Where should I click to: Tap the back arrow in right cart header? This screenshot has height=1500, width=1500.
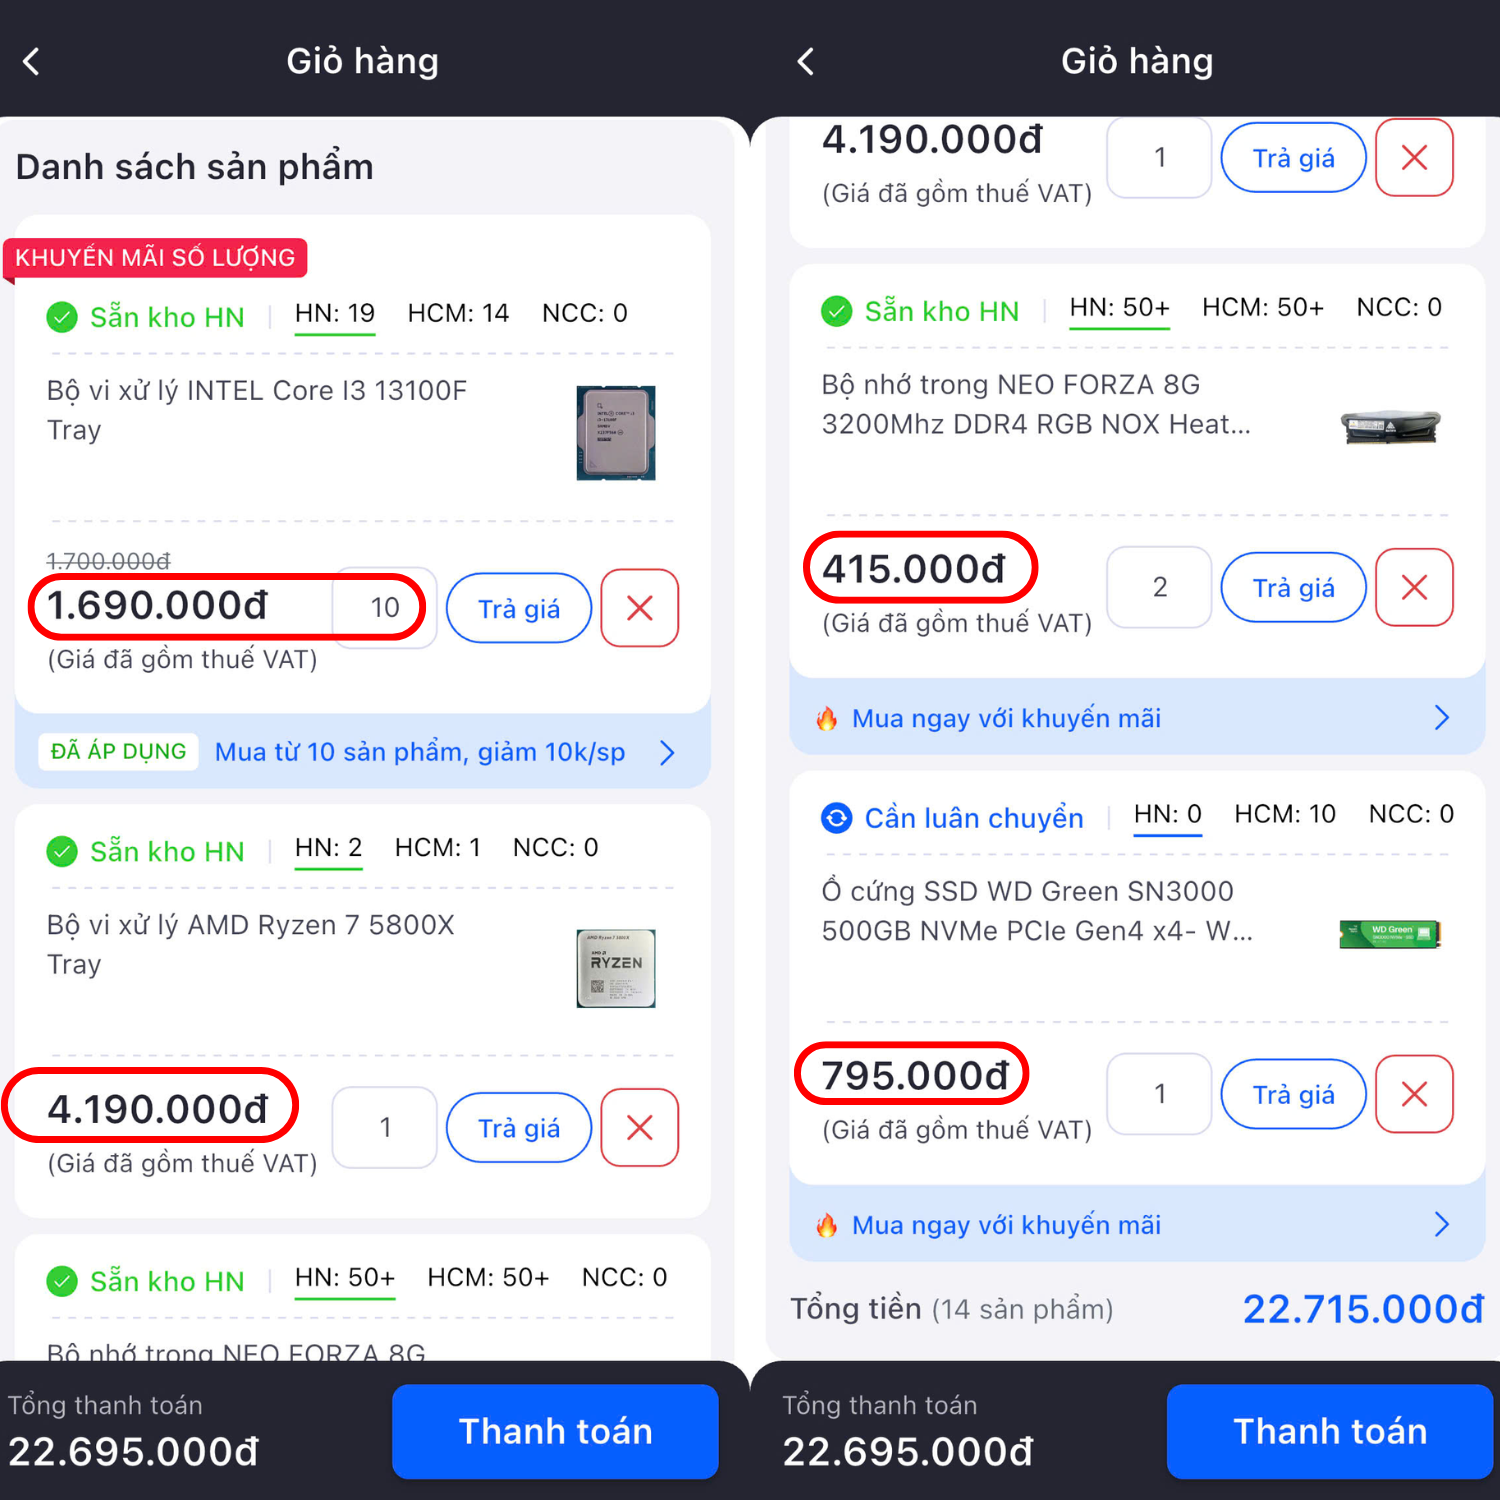coord(806,62)
